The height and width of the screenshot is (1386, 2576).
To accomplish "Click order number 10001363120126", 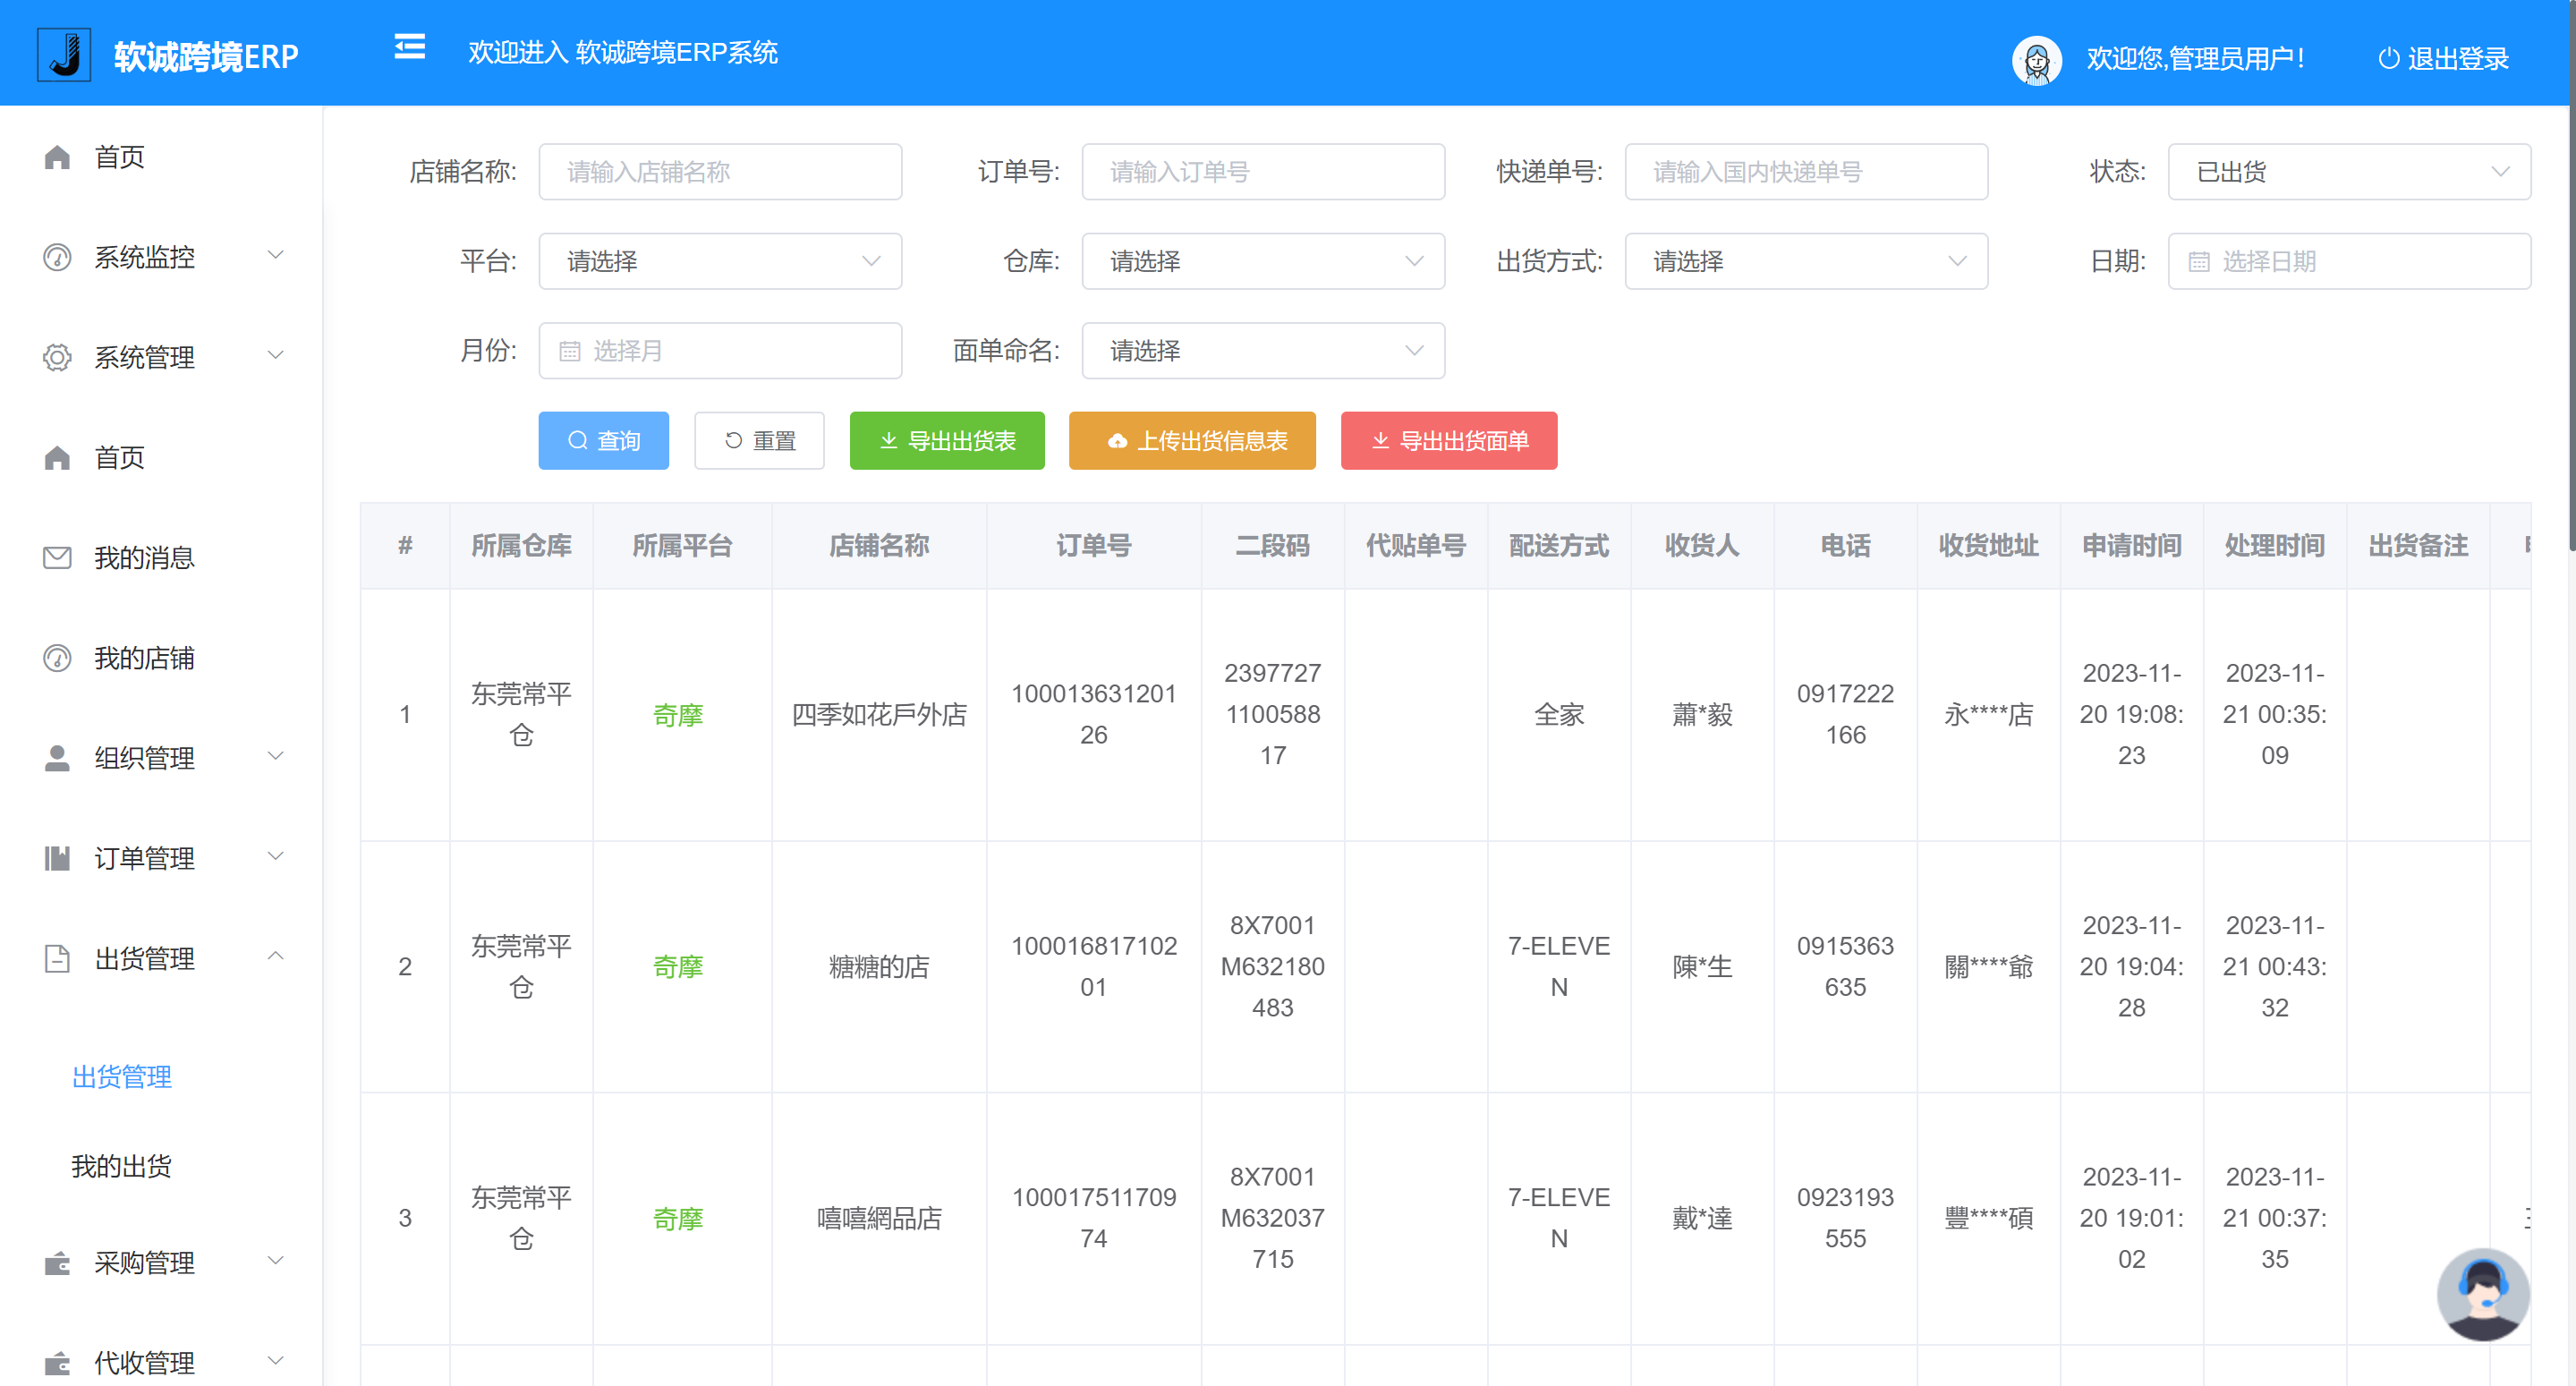I will click(1093, 714).
